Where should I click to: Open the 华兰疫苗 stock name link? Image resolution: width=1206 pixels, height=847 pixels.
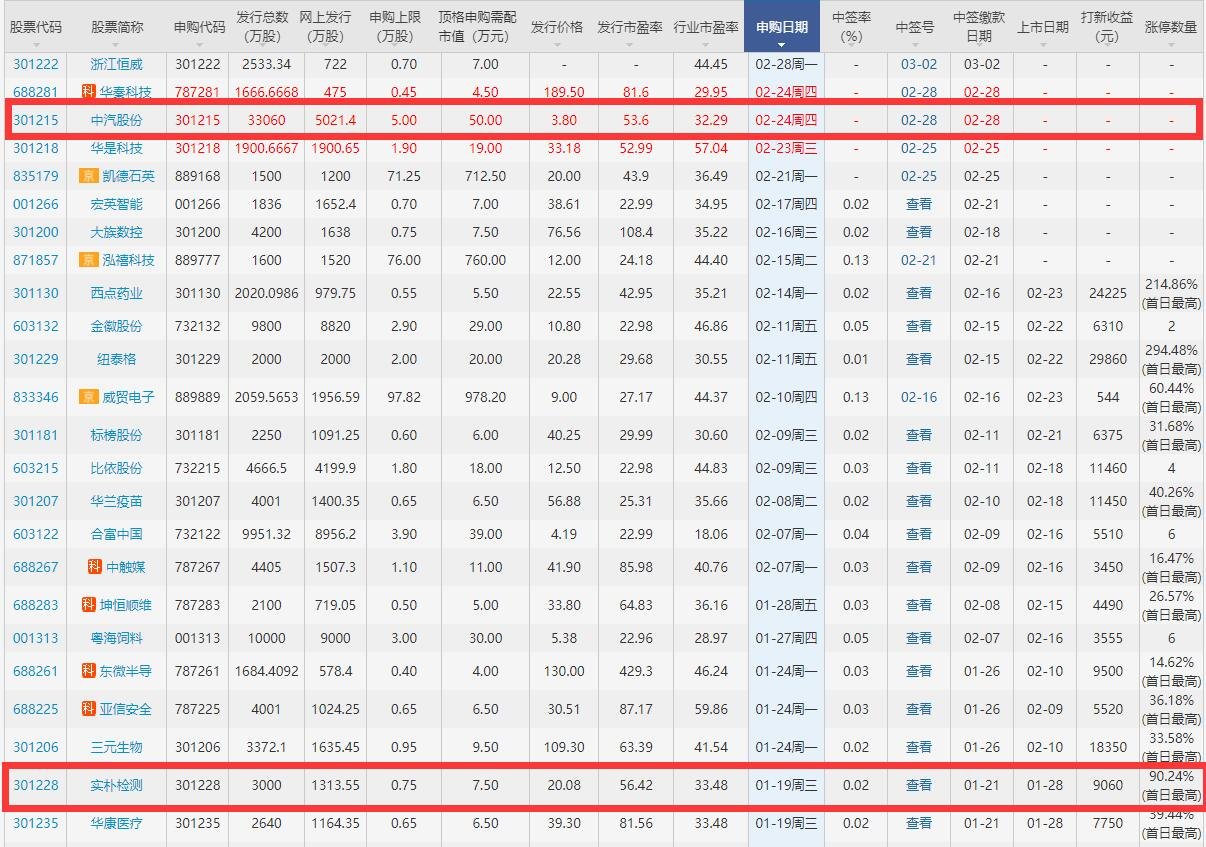click(117, 501)
